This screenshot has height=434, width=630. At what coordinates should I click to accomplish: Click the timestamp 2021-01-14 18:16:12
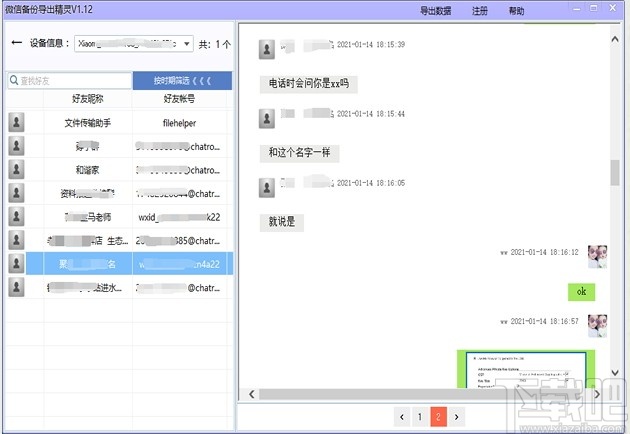coord(544,252)
